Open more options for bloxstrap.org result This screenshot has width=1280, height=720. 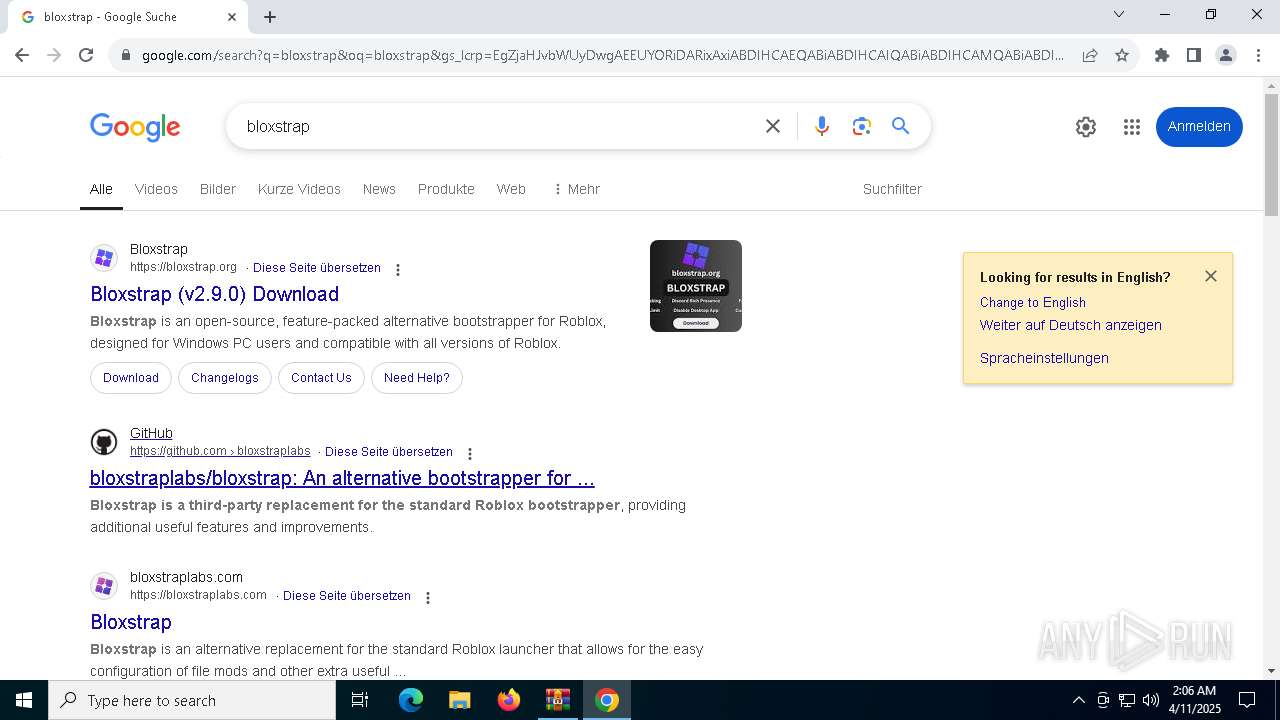(x=398, y=270)
